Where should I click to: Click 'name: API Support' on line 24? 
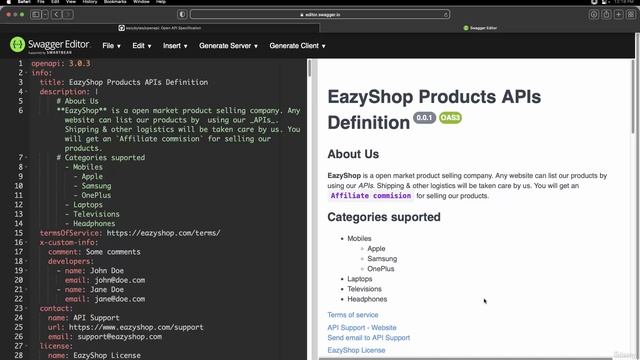pos(84,318)
